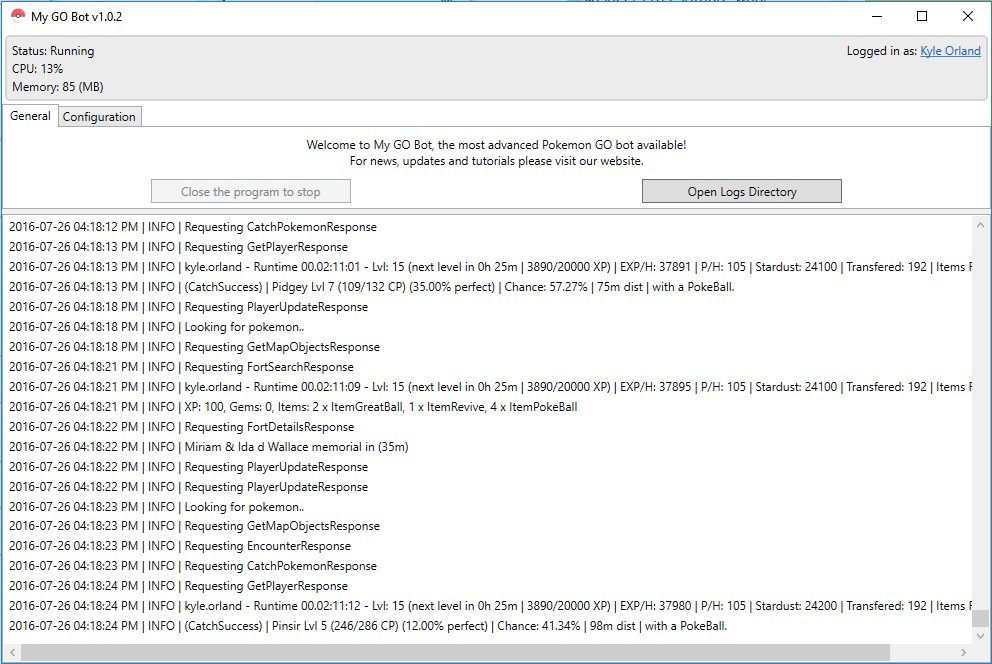This screenshot has height=664, width=992.
Task: Click the 'Memory: 85 (MB)' readout
Action: tap(58, 87)
